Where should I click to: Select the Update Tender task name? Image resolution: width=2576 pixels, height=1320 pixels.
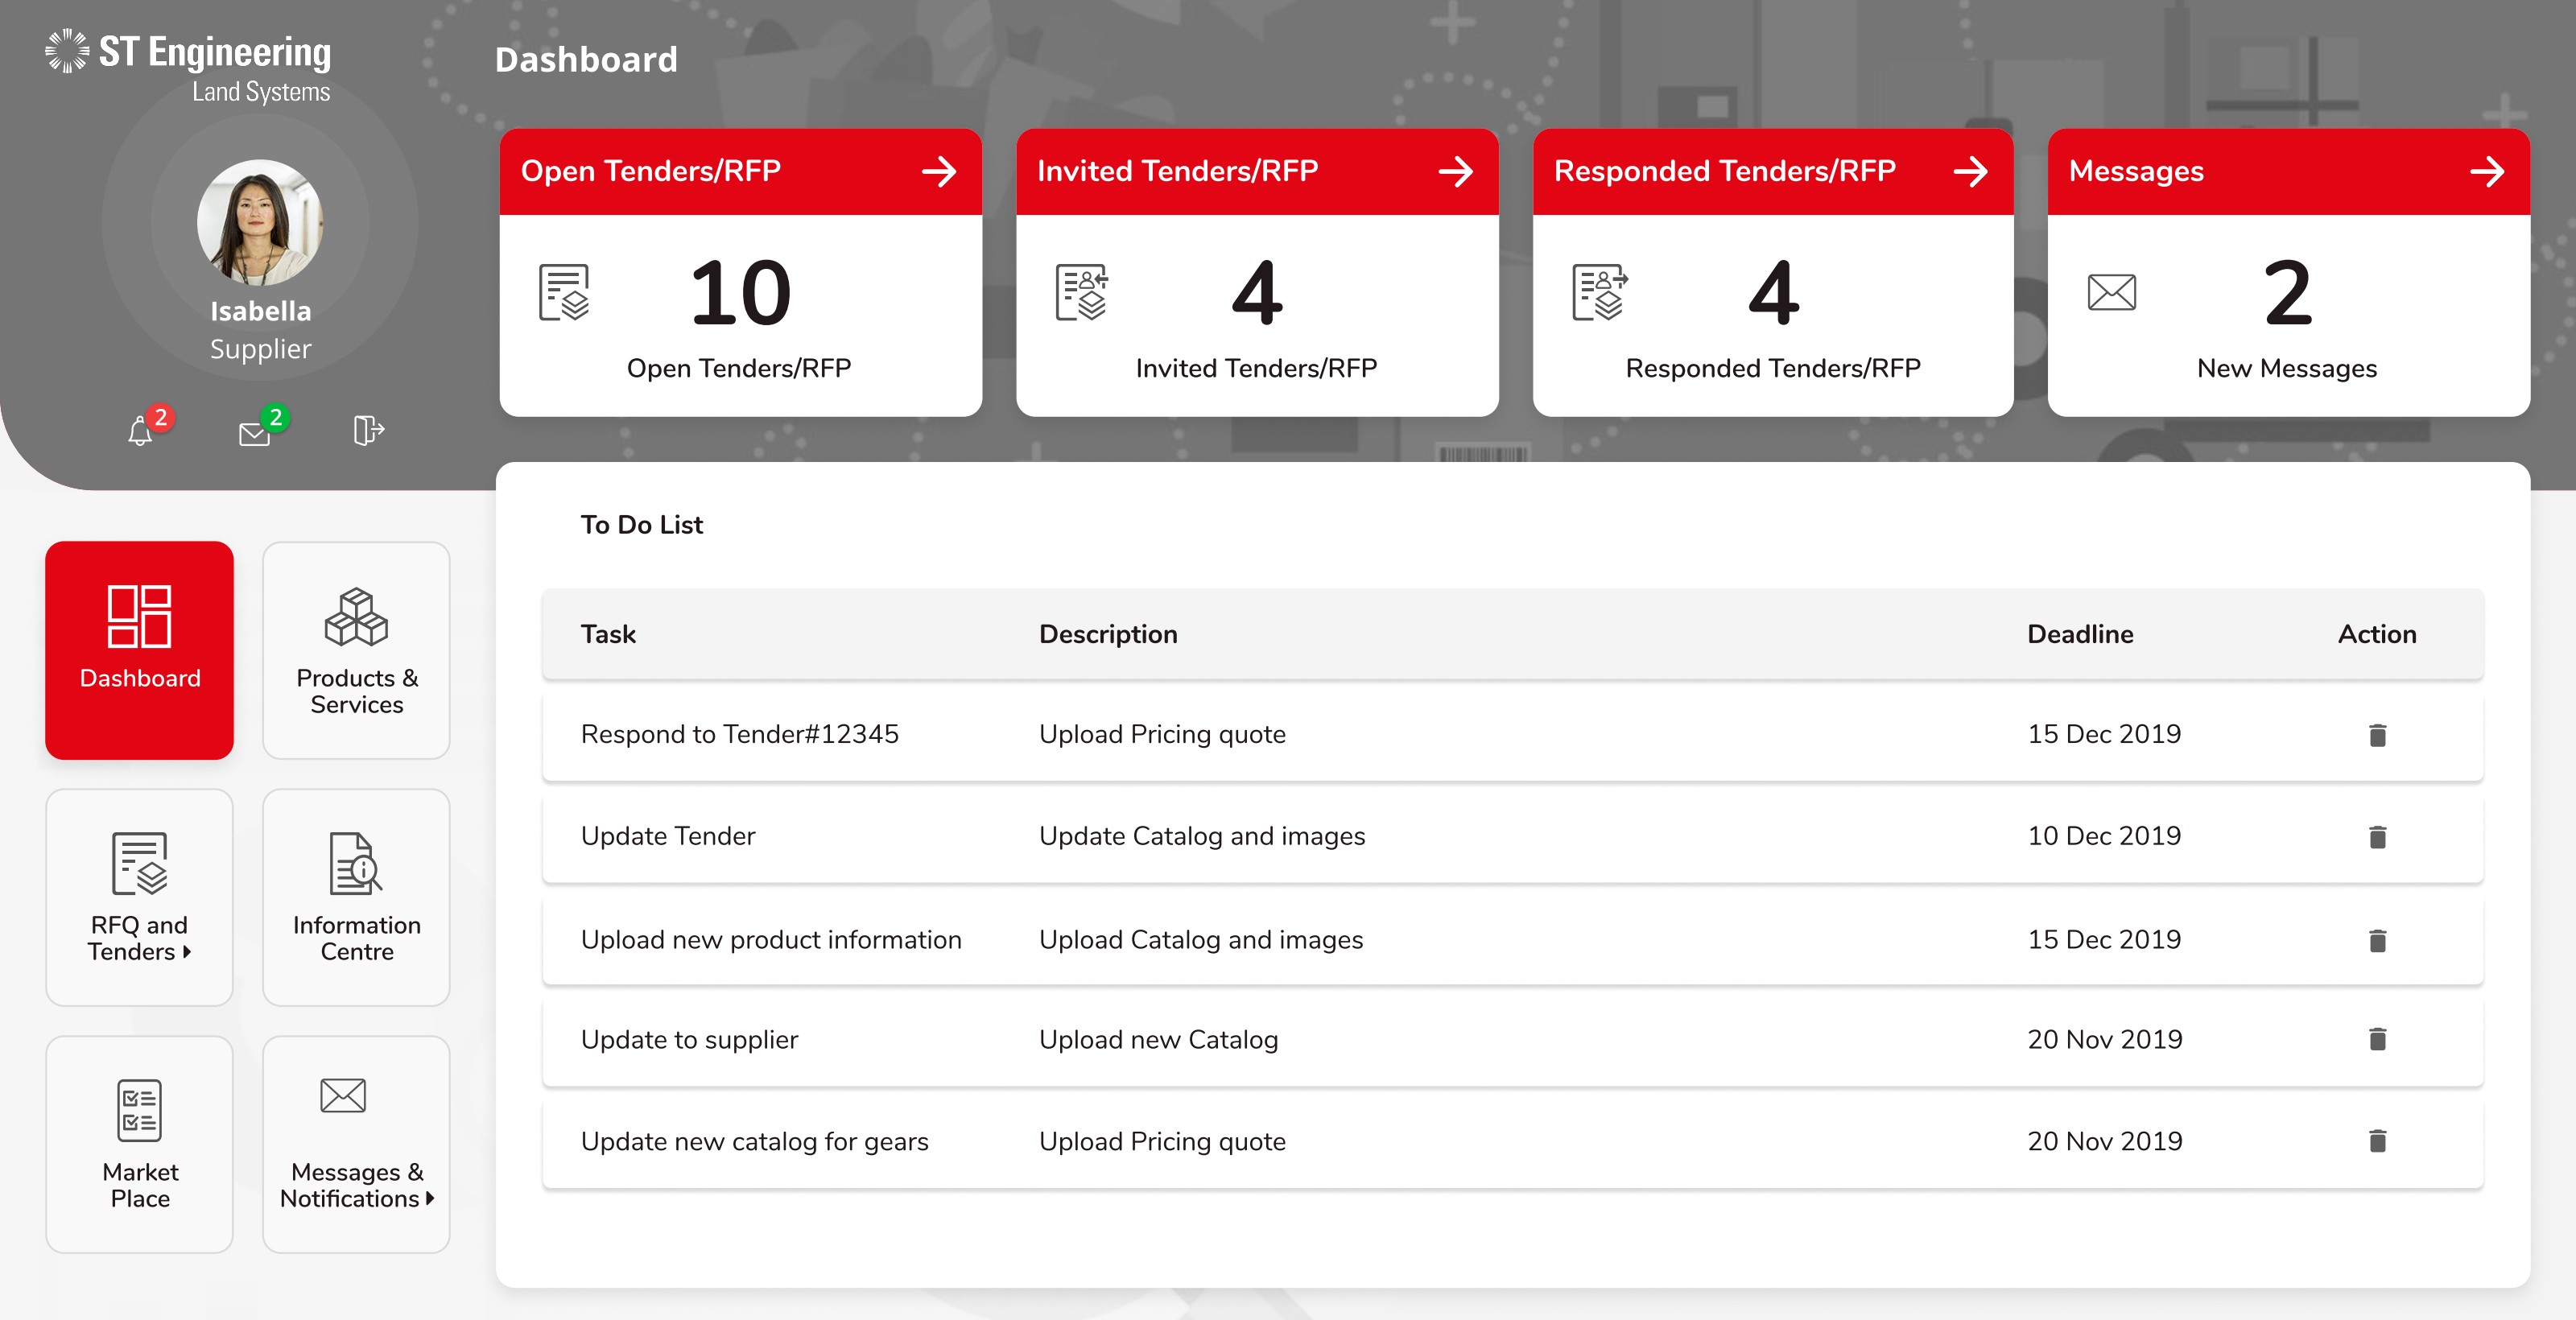(667, 836)
